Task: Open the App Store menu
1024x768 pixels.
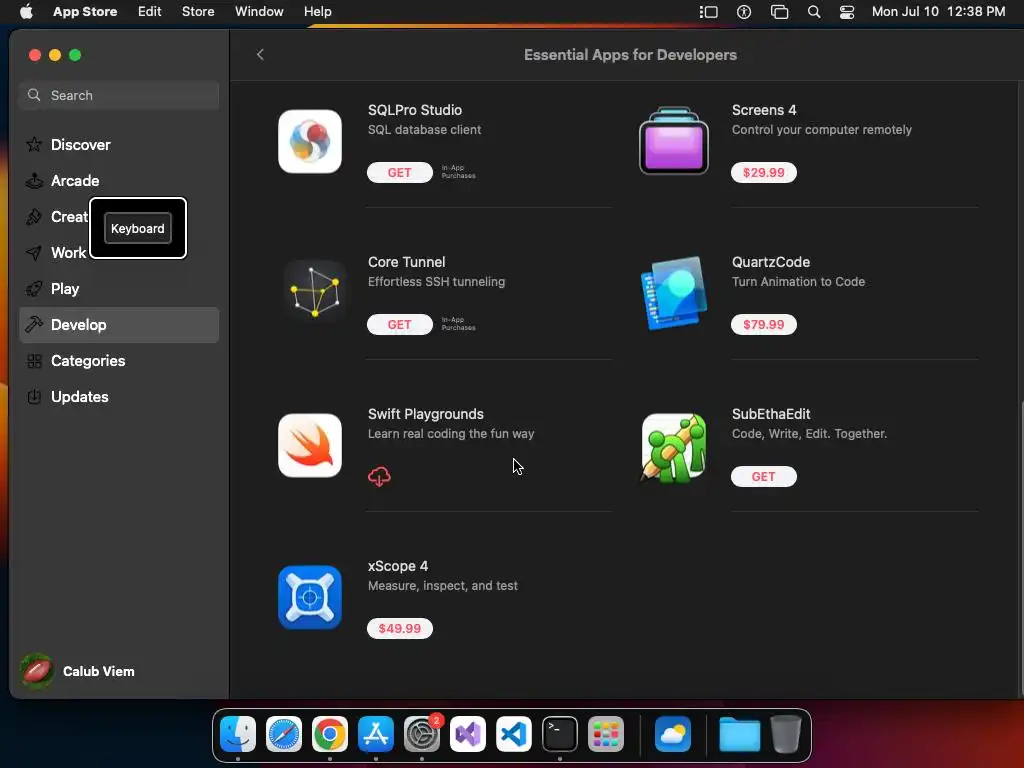Action: (x=85, y=12)
